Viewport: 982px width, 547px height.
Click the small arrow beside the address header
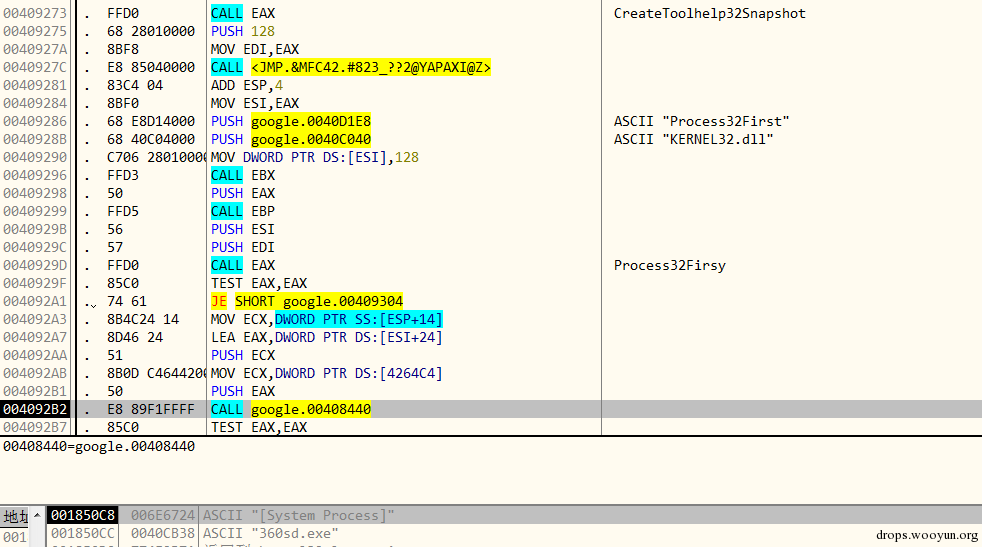point(38,515)
